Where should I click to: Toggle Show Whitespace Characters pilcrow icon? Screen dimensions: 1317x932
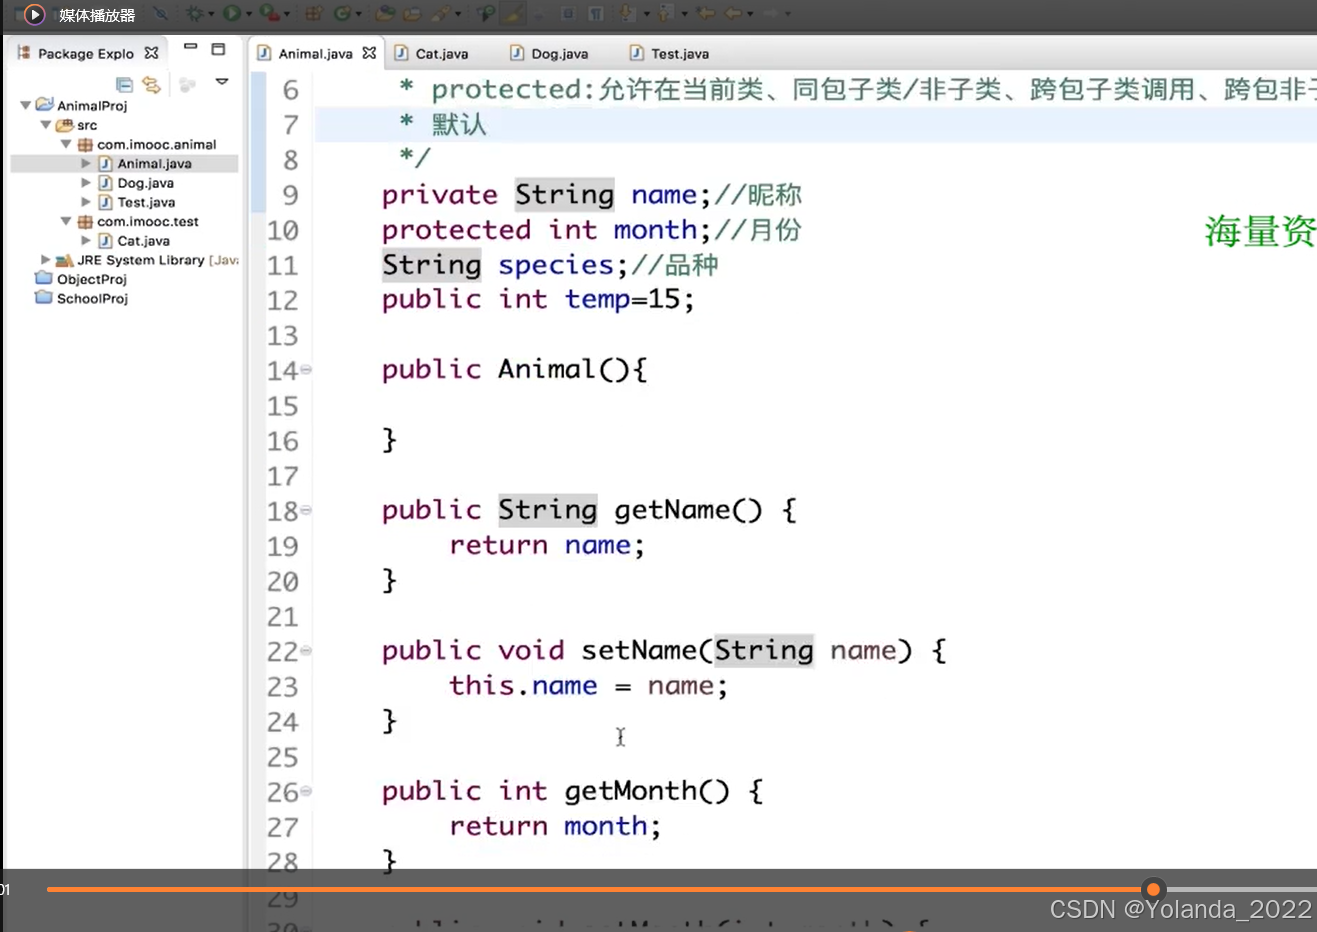(596, 14)
